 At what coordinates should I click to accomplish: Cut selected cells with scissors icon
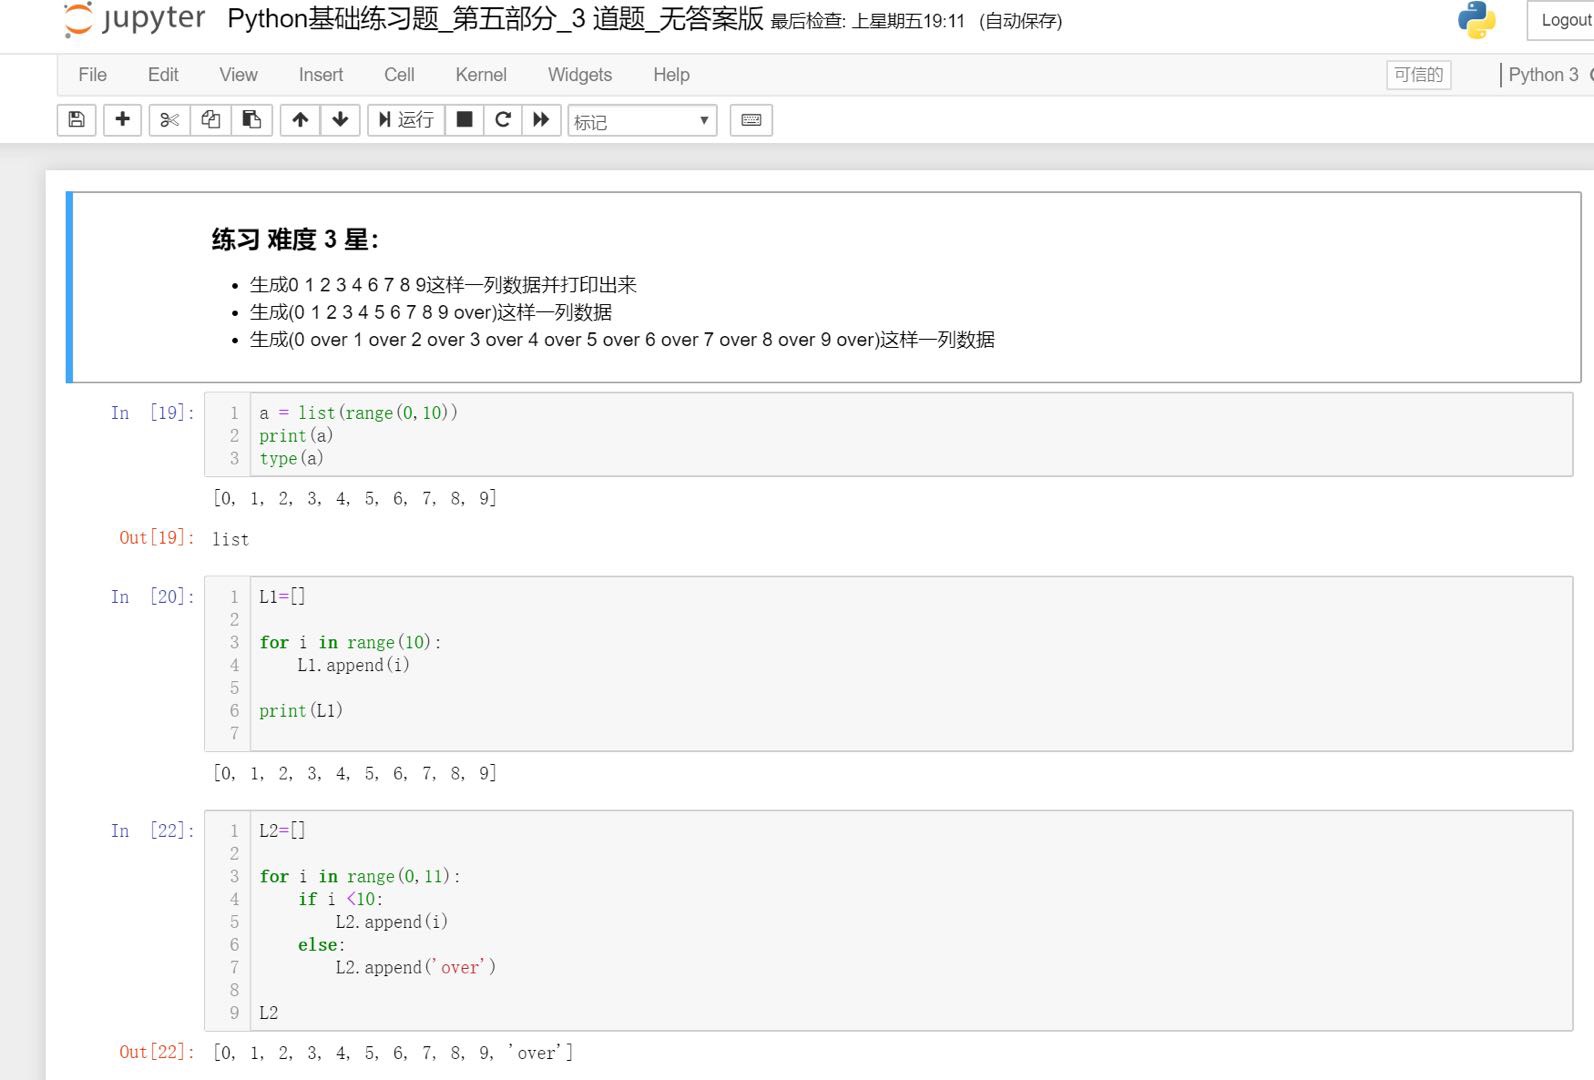click(x=169, y=120)
